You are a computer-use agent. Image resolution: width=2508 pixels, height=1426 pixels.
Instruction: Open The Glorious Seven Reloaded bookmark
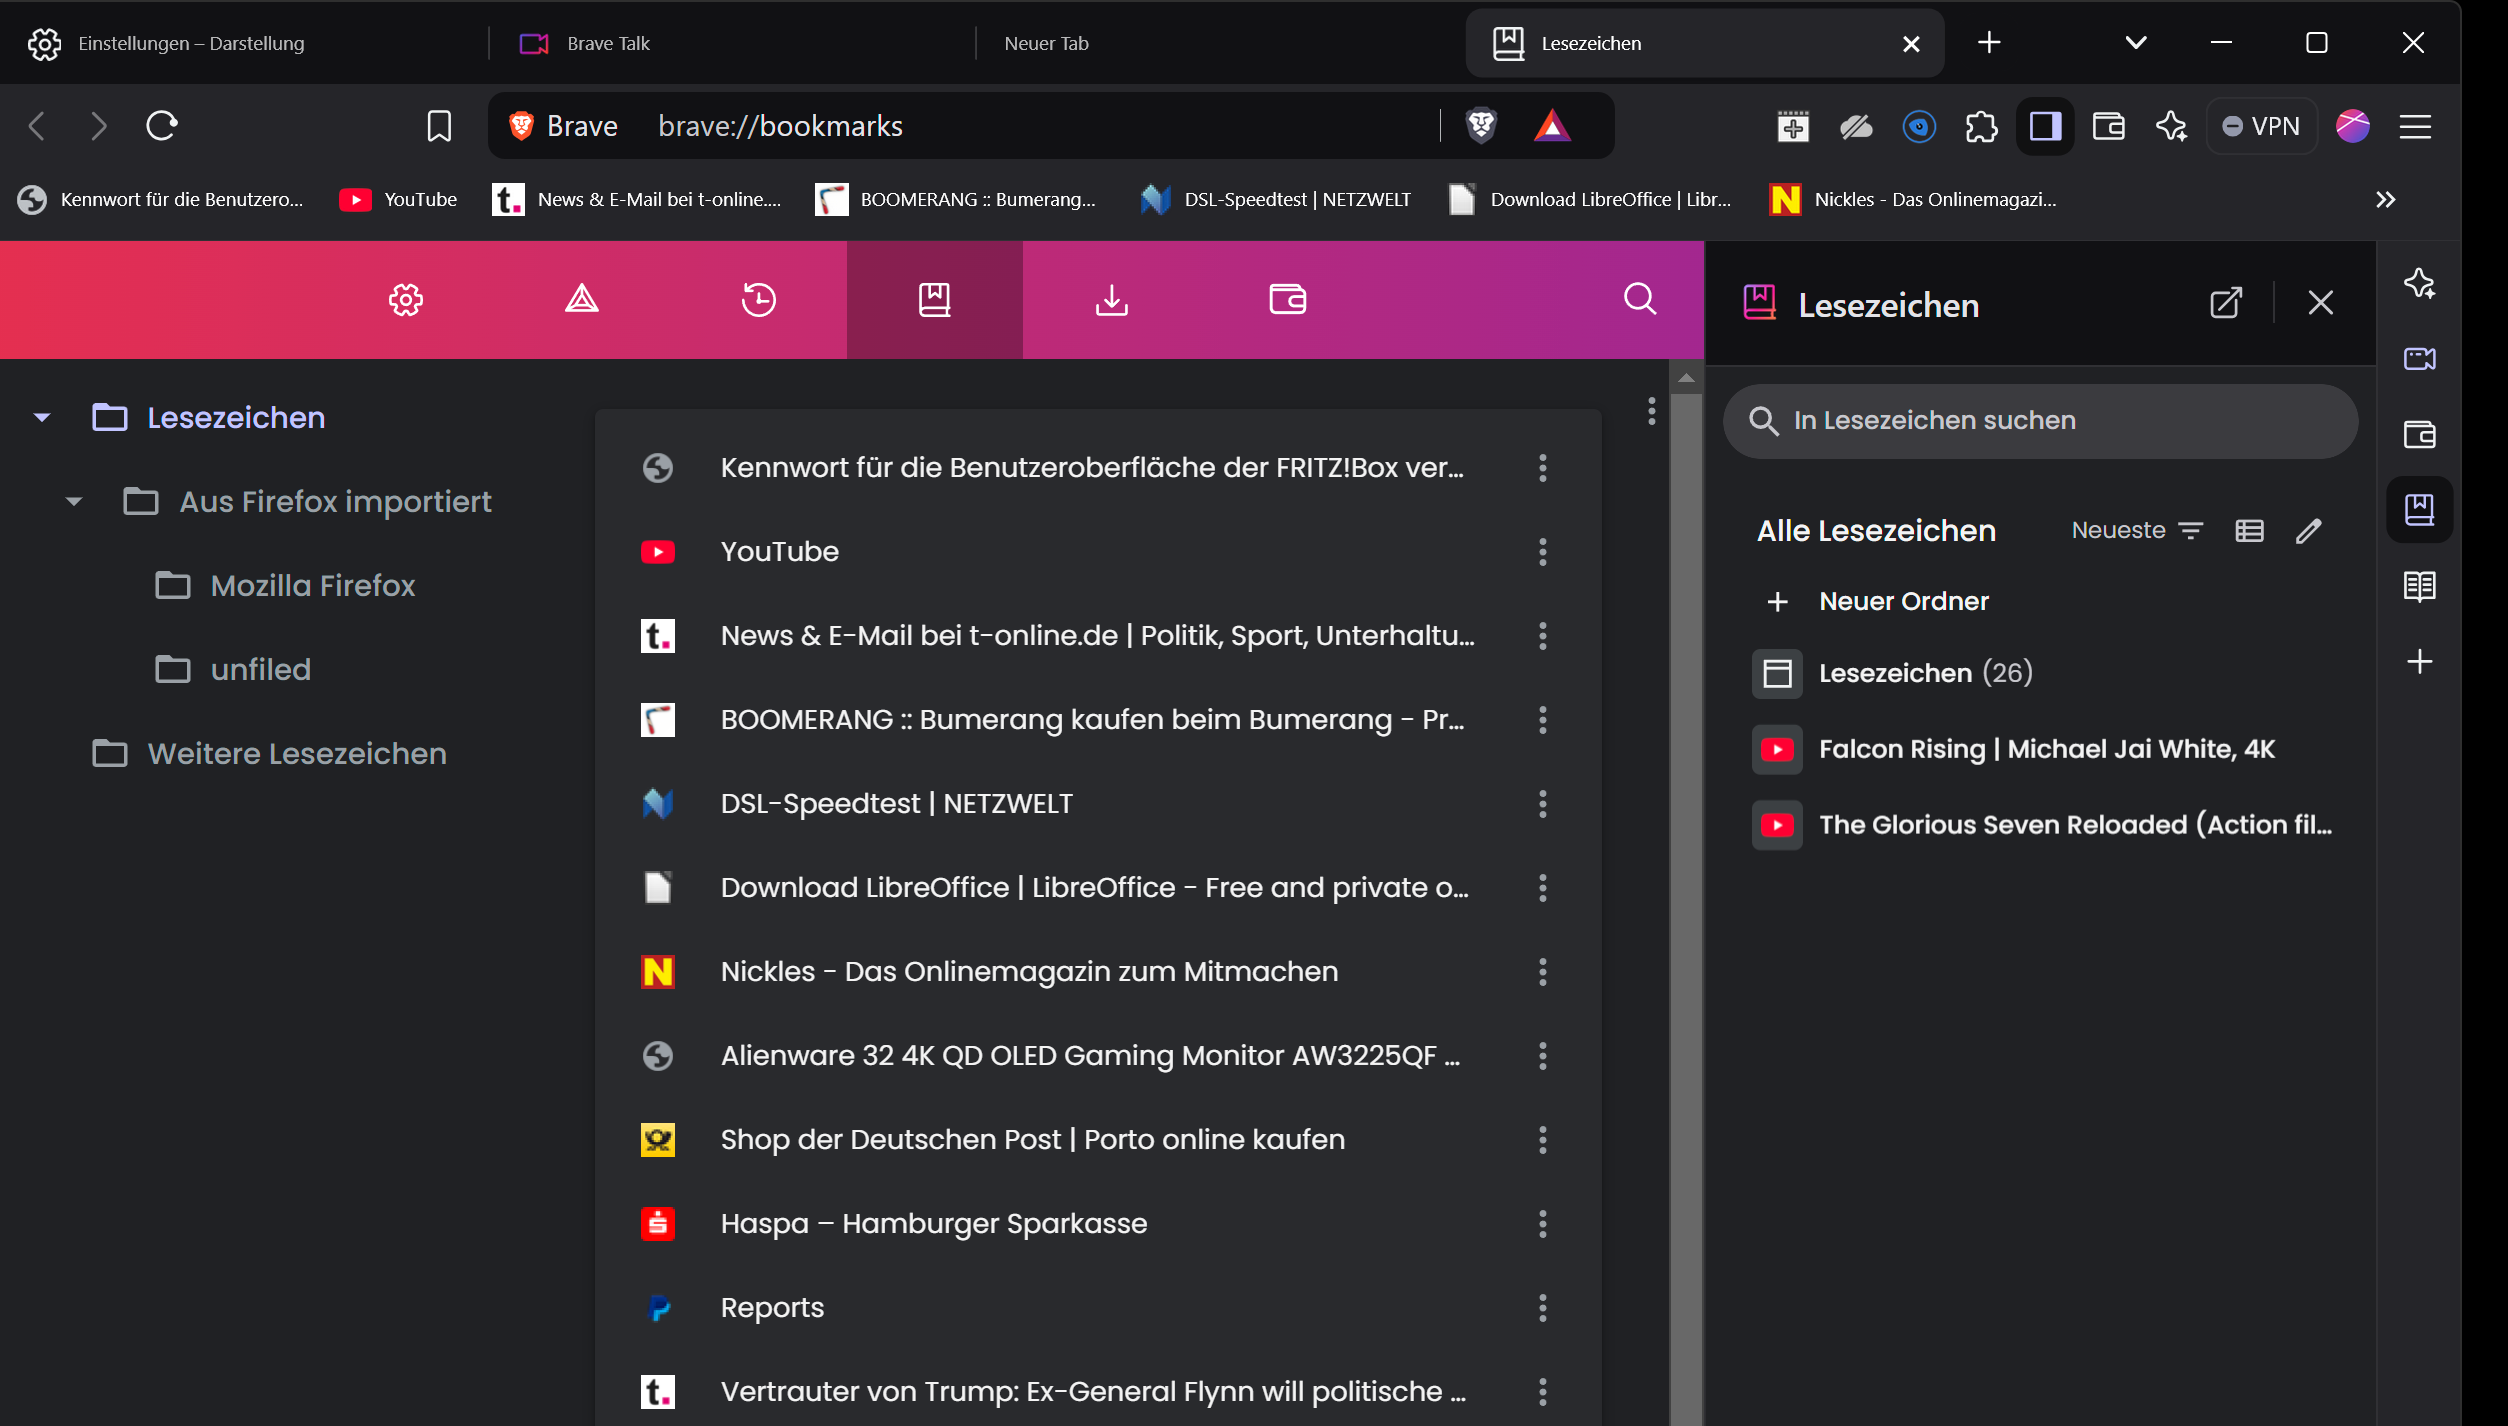click(2040, 825)
